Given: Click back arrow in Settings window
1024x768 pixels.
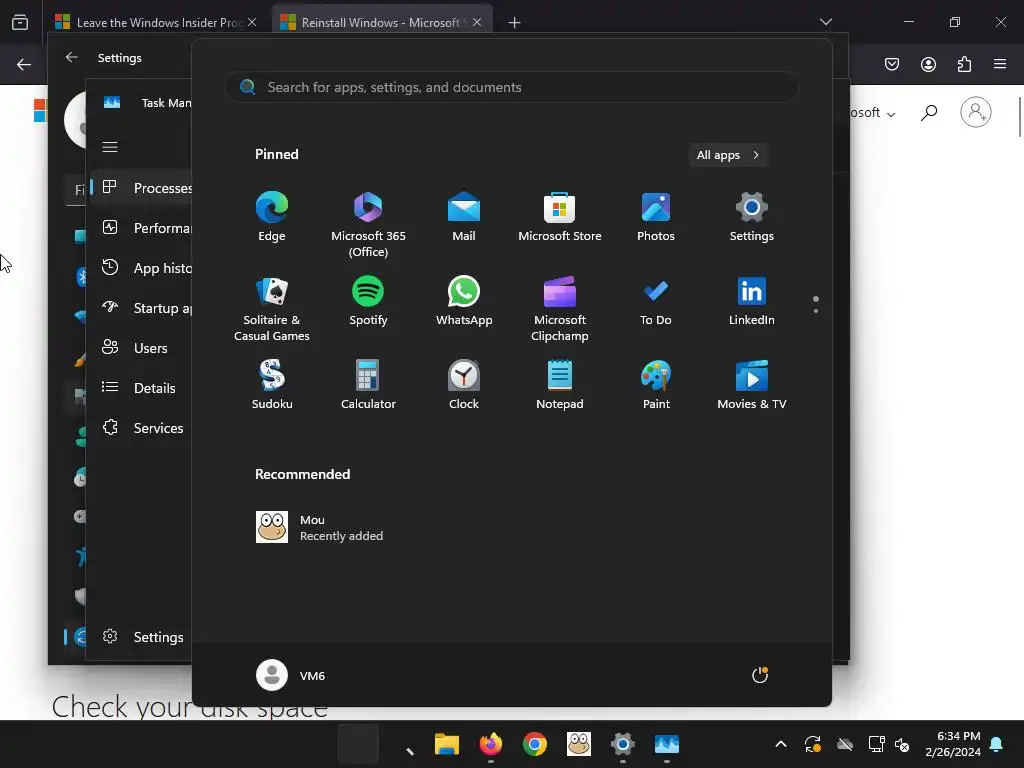Looking at the screenshot, I should coord(72,57).
